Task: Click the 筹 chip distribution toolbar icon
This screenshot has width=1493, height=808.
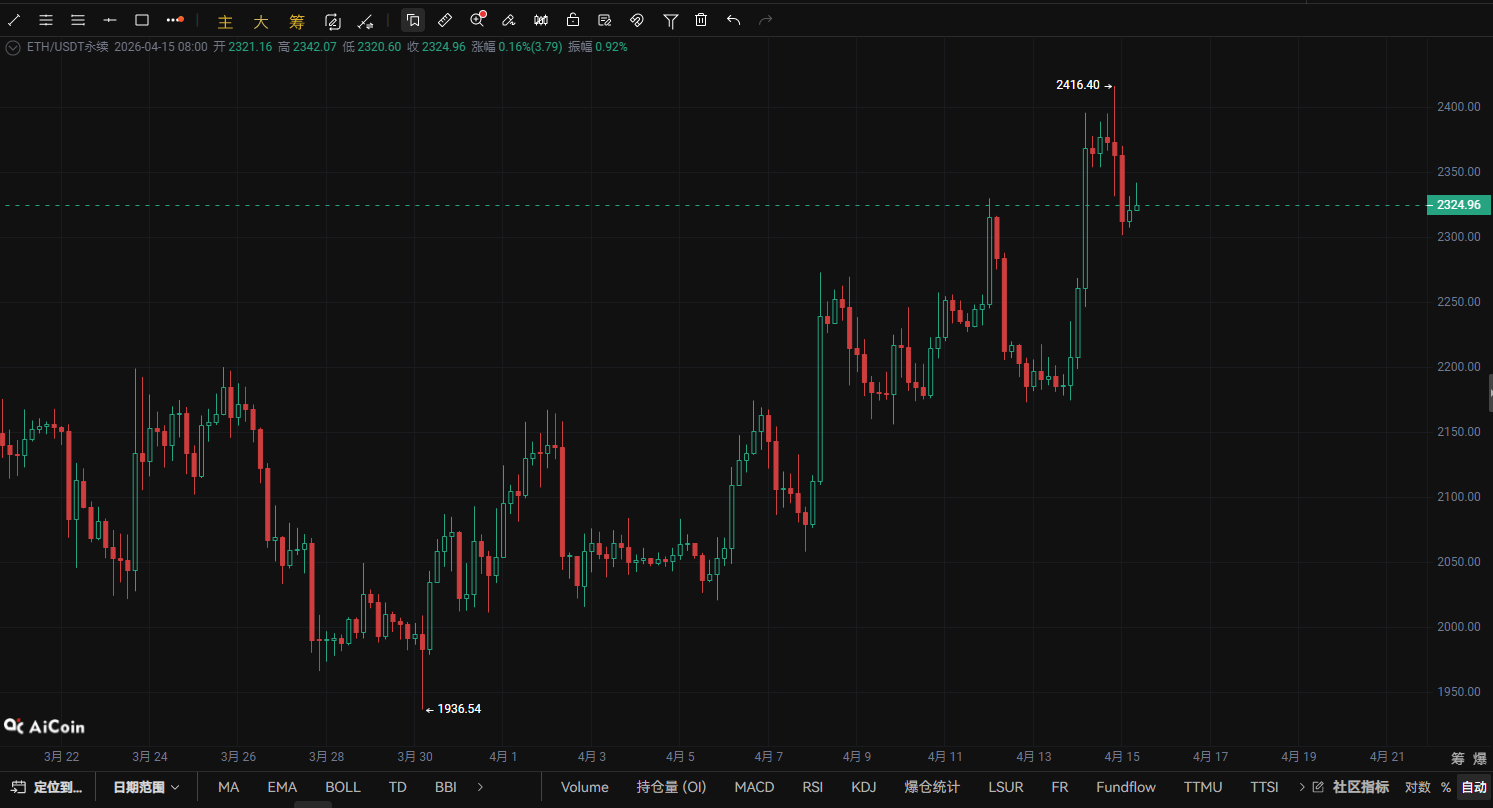Action: [297, 21]
